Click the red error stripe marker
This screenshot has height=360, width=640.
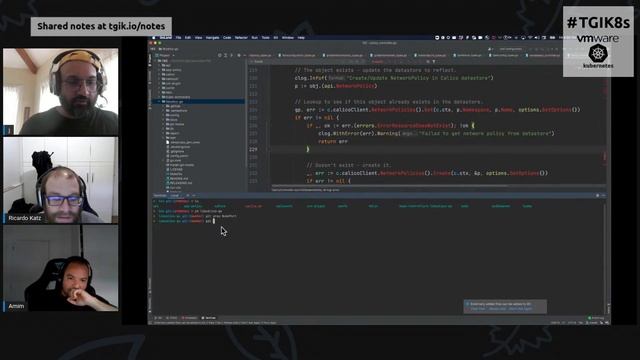[604, 156]
